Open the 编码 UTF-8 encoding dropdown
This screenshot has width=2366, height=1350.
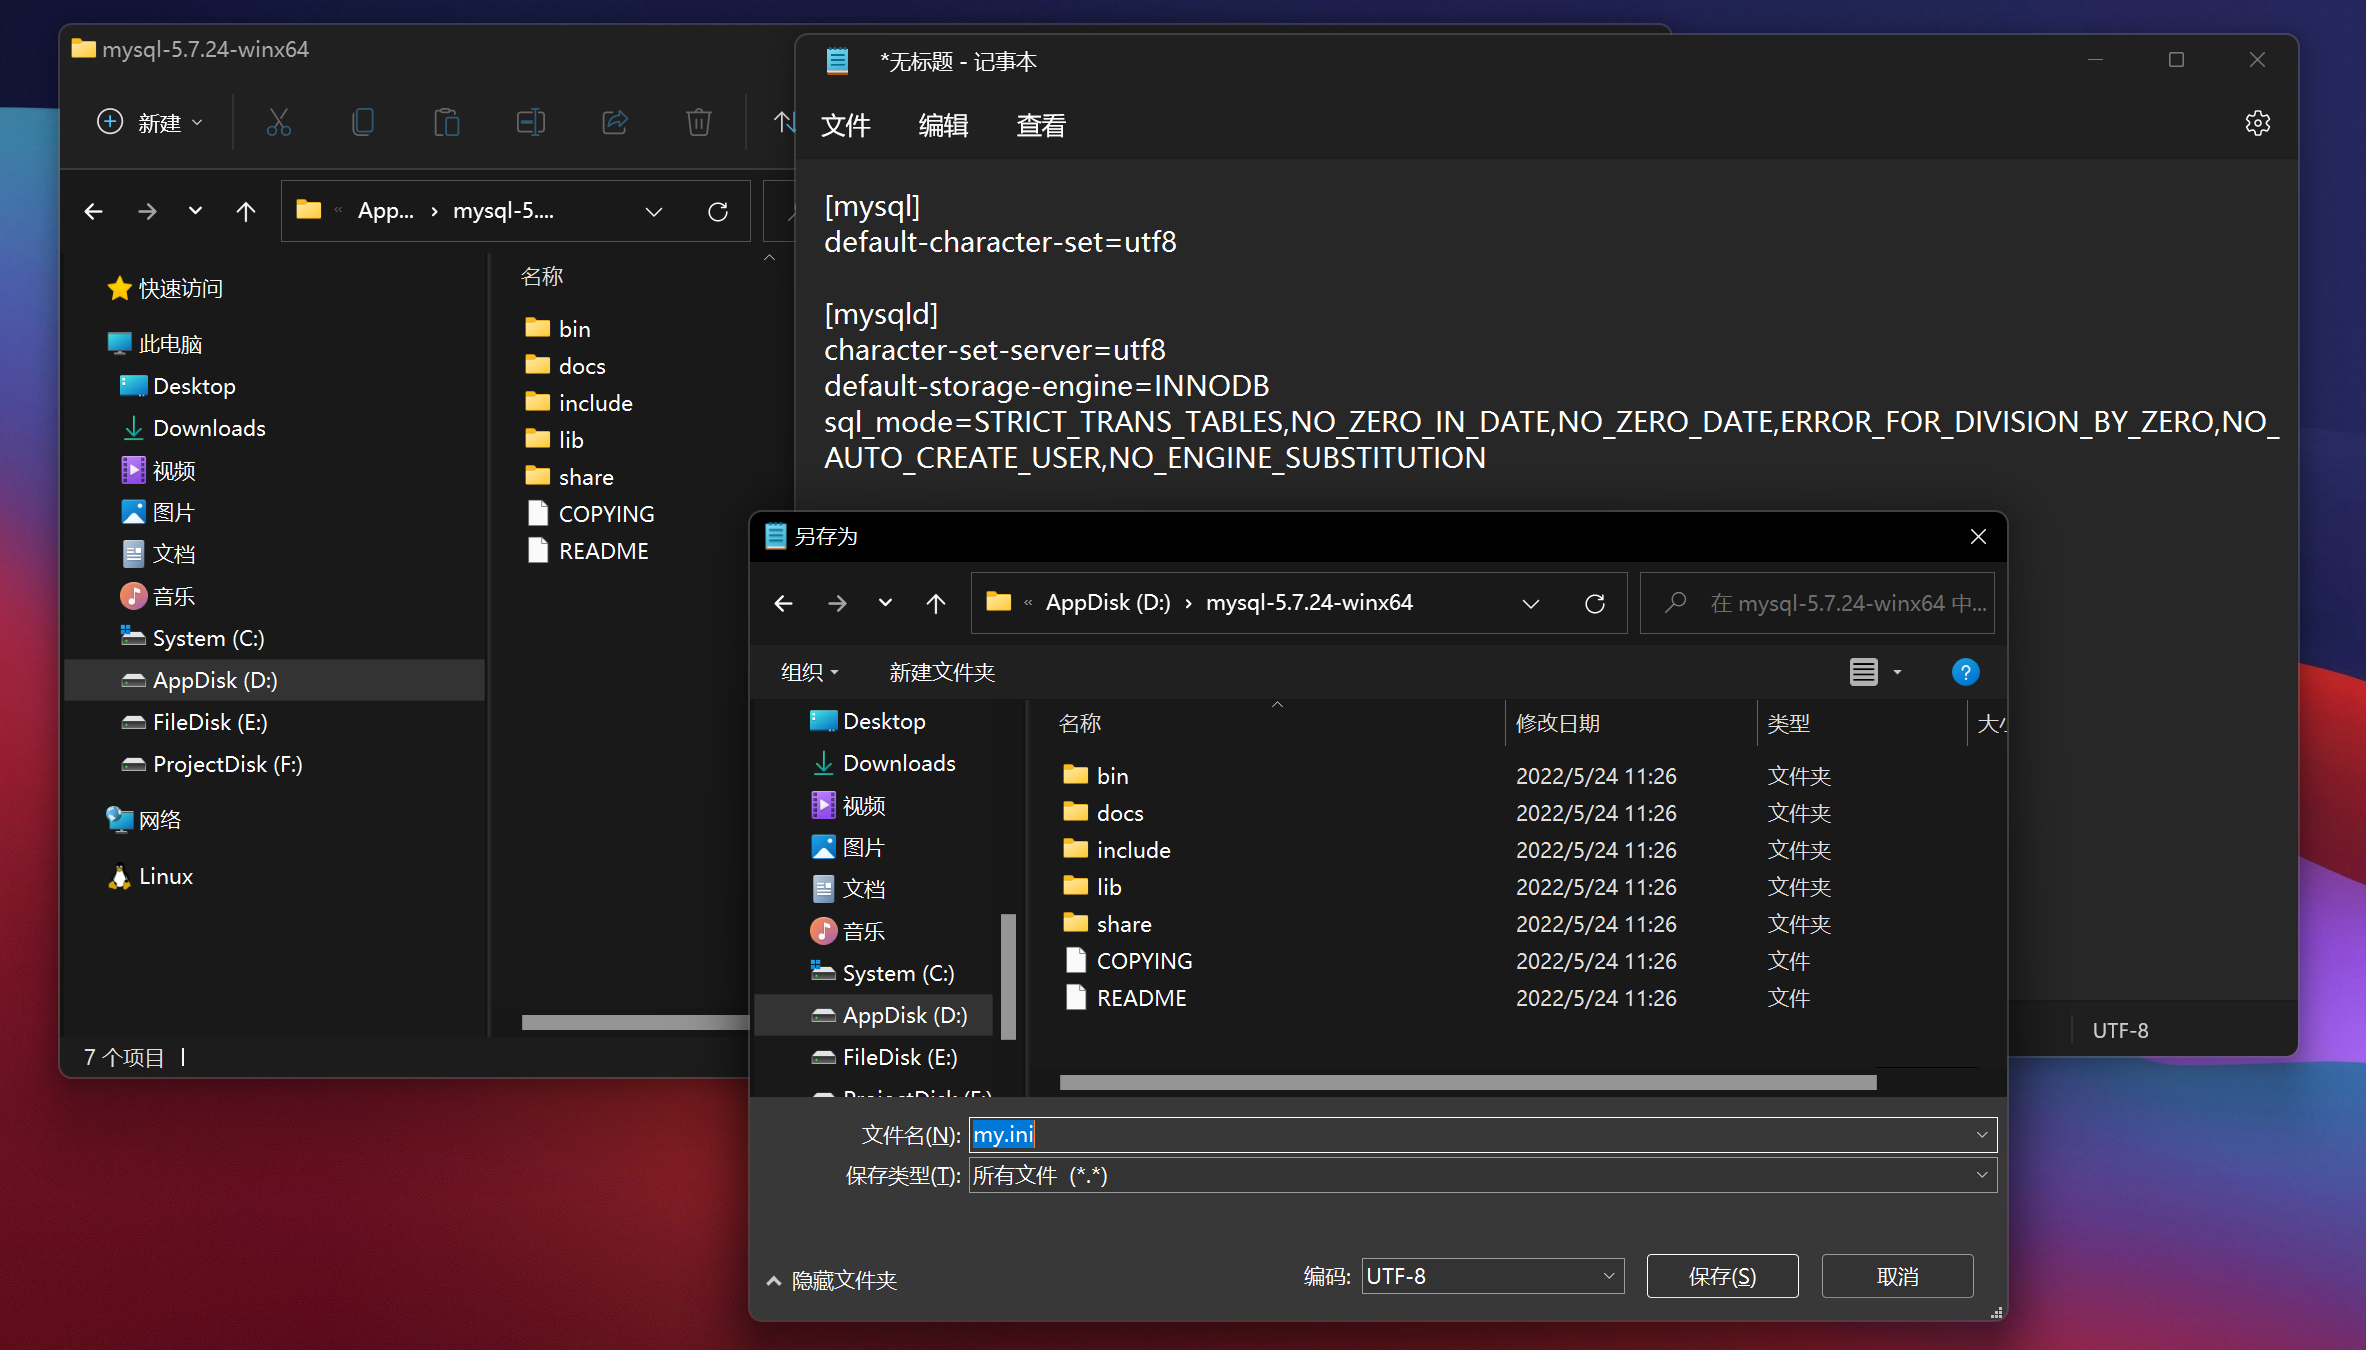(x=1492, y=1276)
